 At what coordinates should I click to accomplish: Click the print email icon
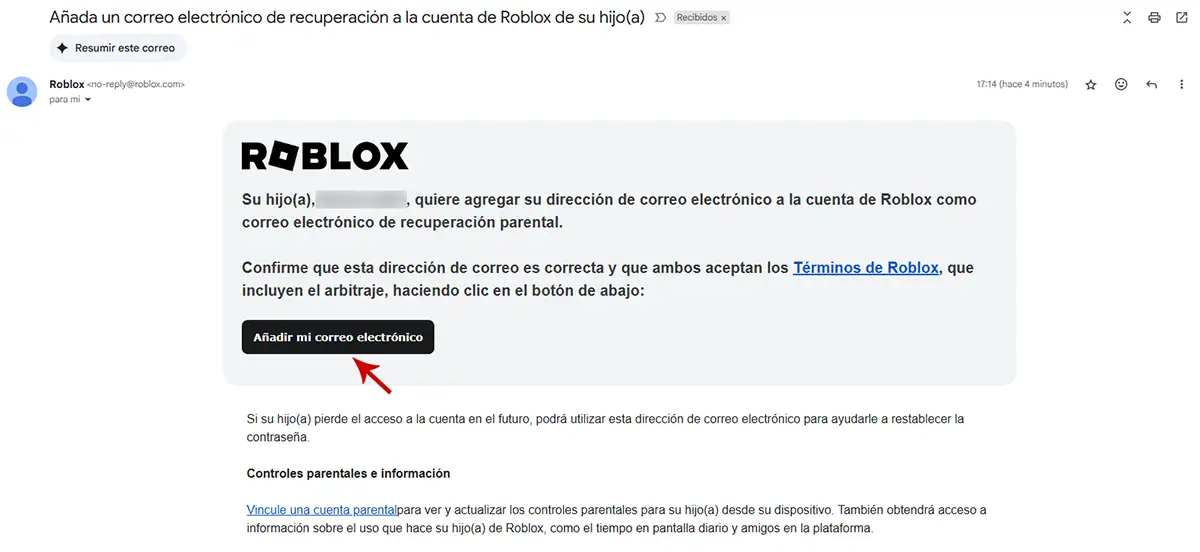(1154, 18)
